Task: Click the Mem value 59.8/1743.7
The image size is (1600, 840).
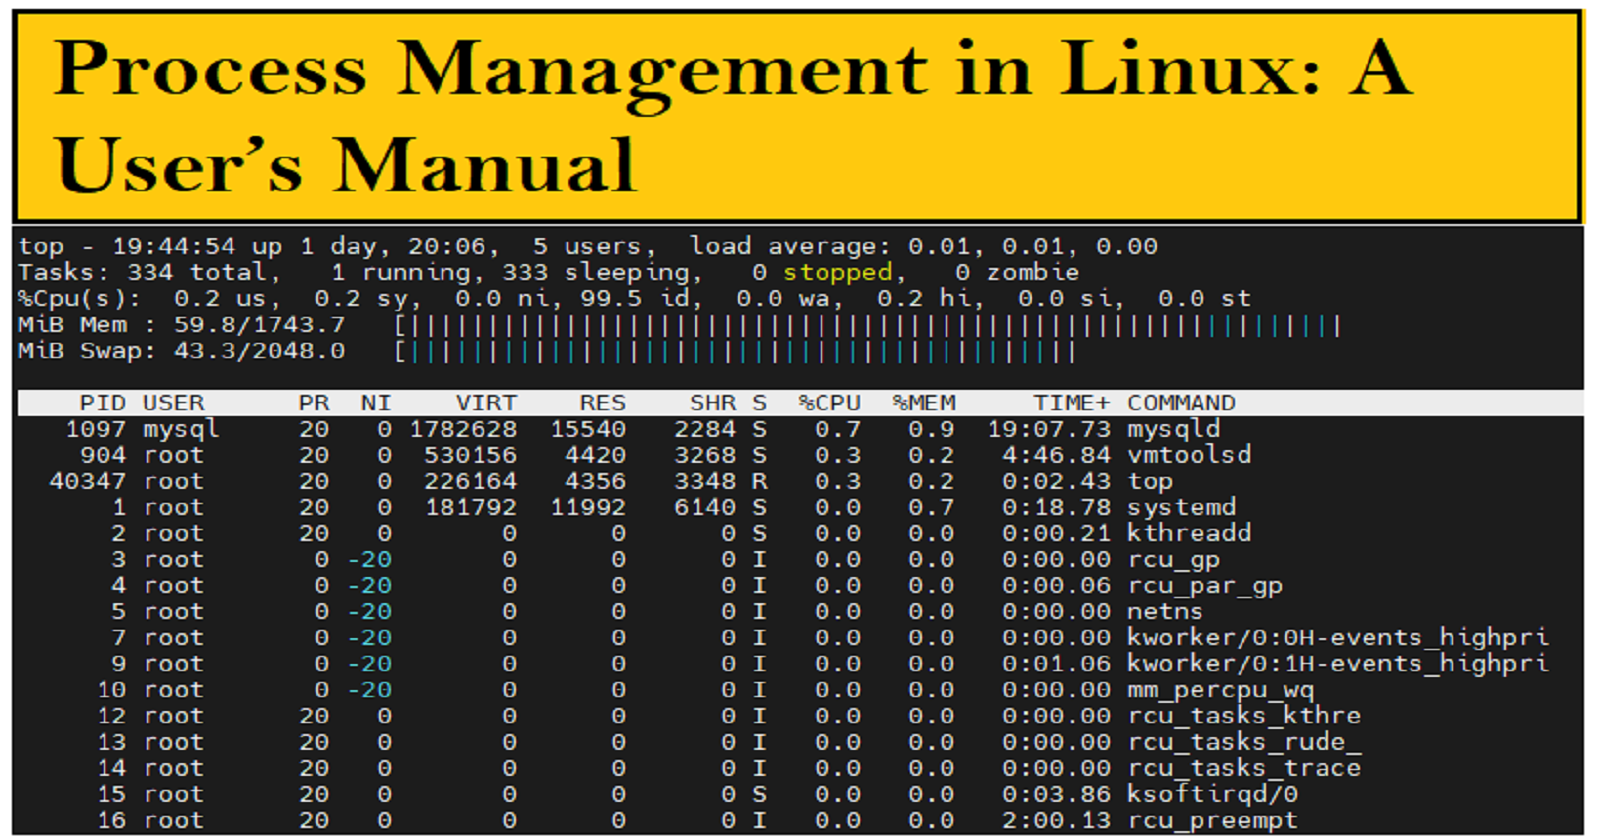Action: coord(259,325)
